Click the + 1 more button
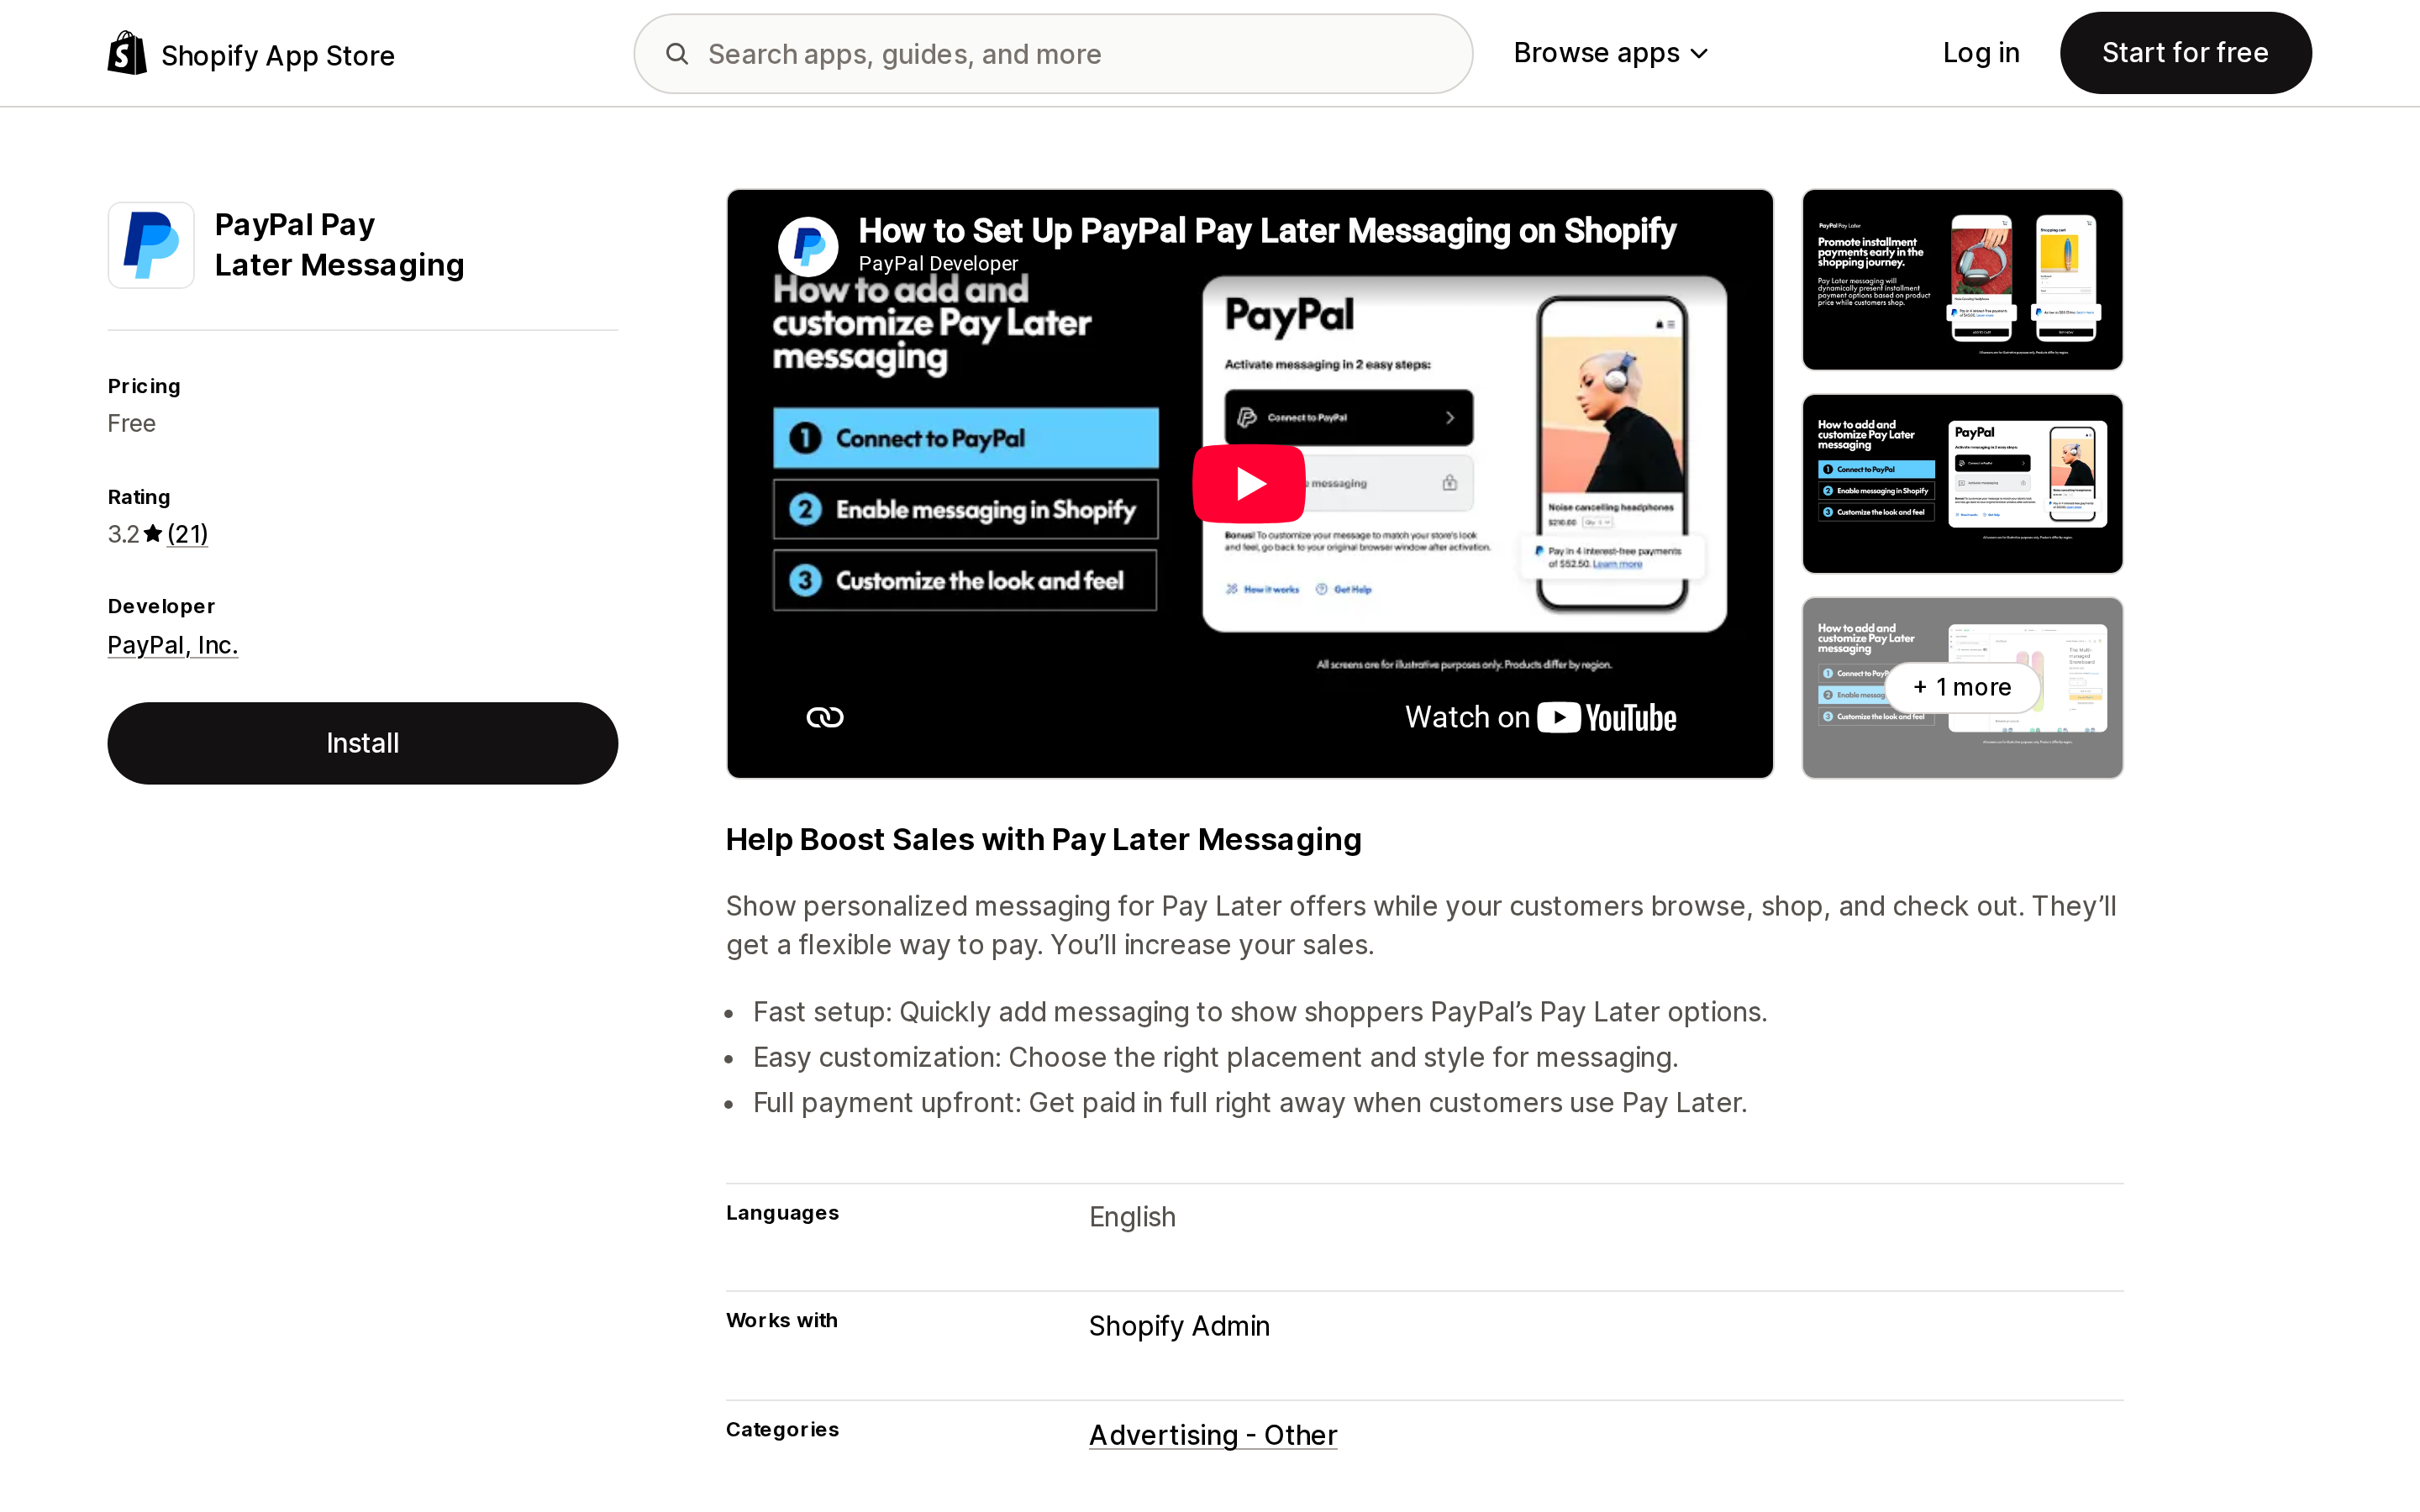The height and width of the screenshot is (1512, 2420). click(x=1962, y=687)
